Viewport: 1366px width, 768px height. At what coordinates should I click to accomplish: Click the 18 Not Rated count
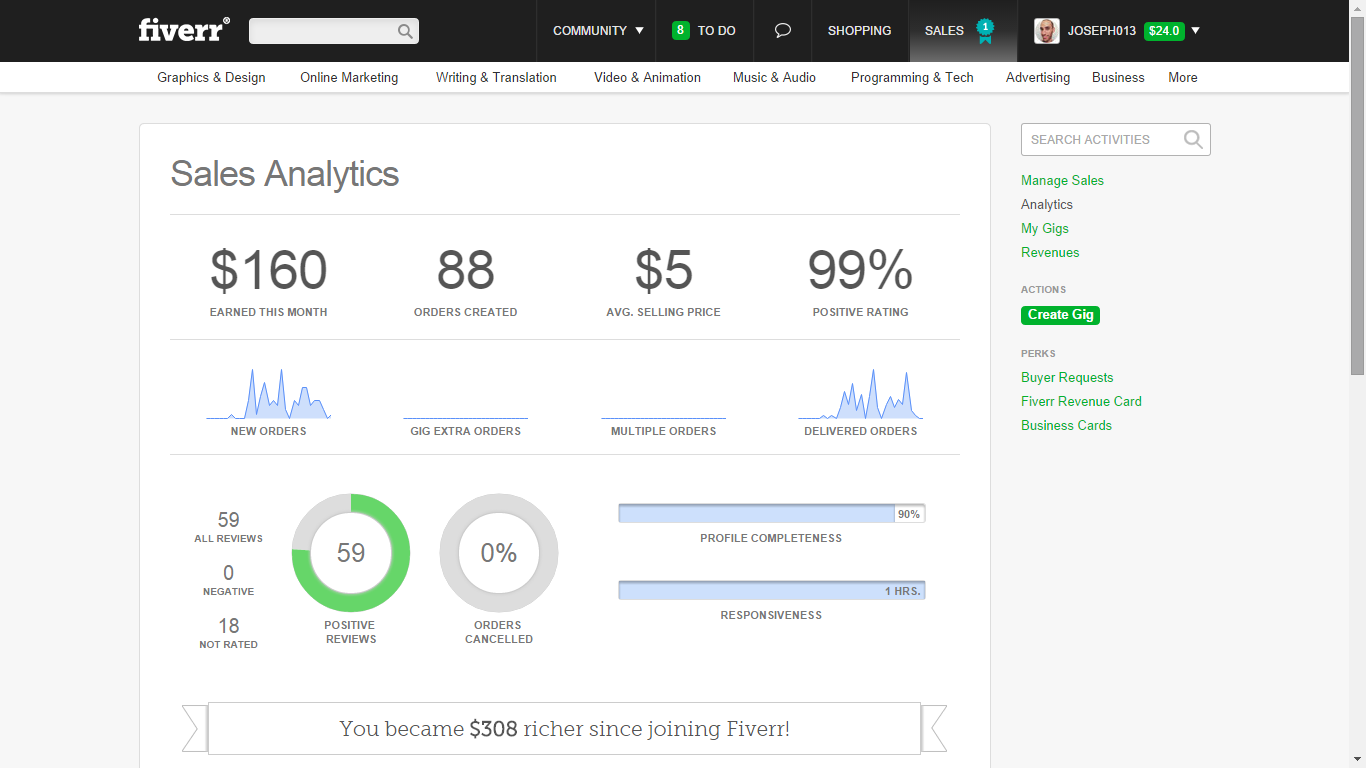coord(228,626)
